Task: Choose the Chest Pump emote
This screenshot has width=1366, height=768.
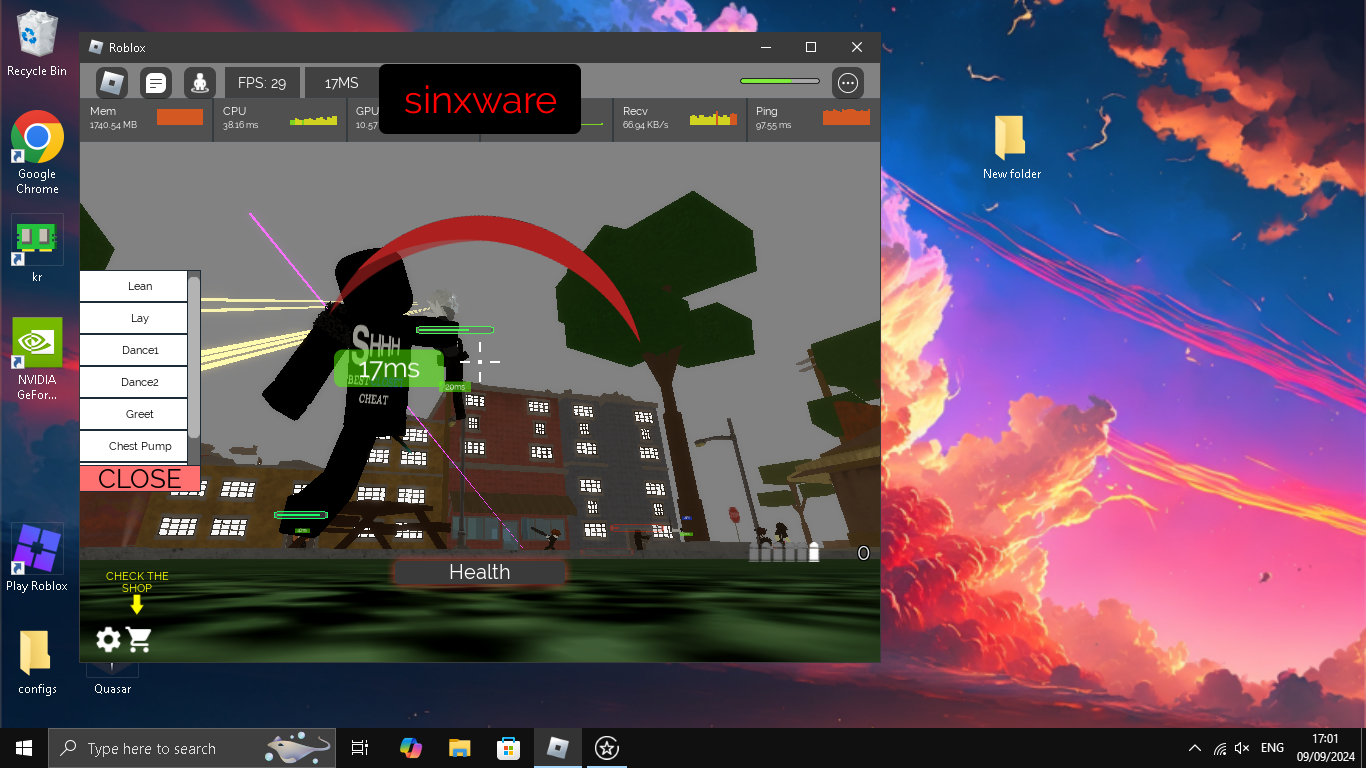Action: pos(134,446)
